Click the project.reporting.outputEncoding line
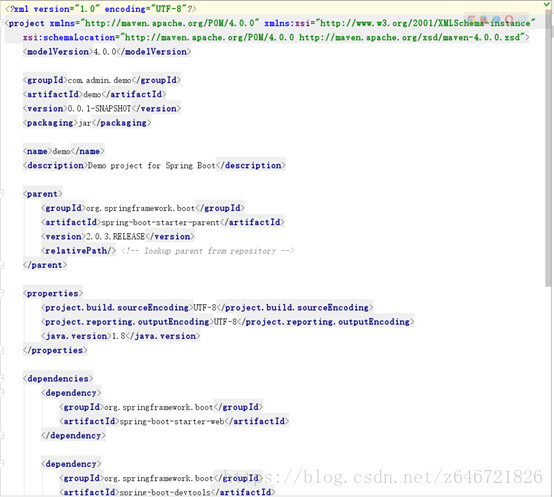554x497 pixels. [228, 322]
